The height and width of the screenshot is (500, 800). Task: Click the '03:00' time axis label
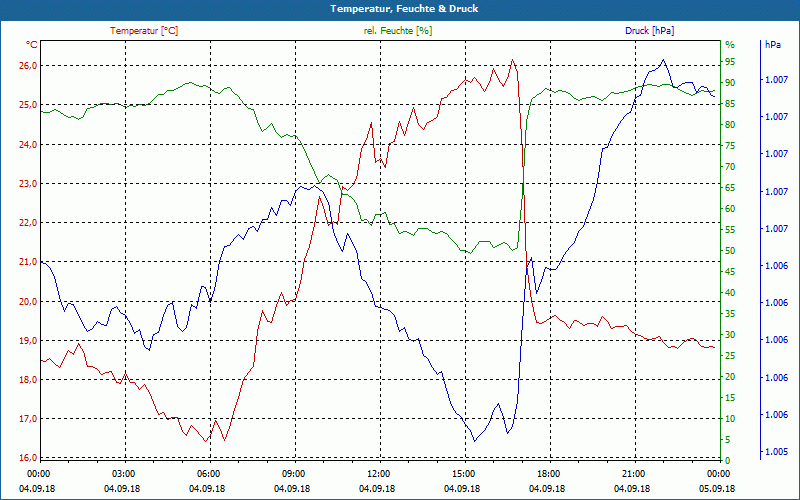point(123,474)
